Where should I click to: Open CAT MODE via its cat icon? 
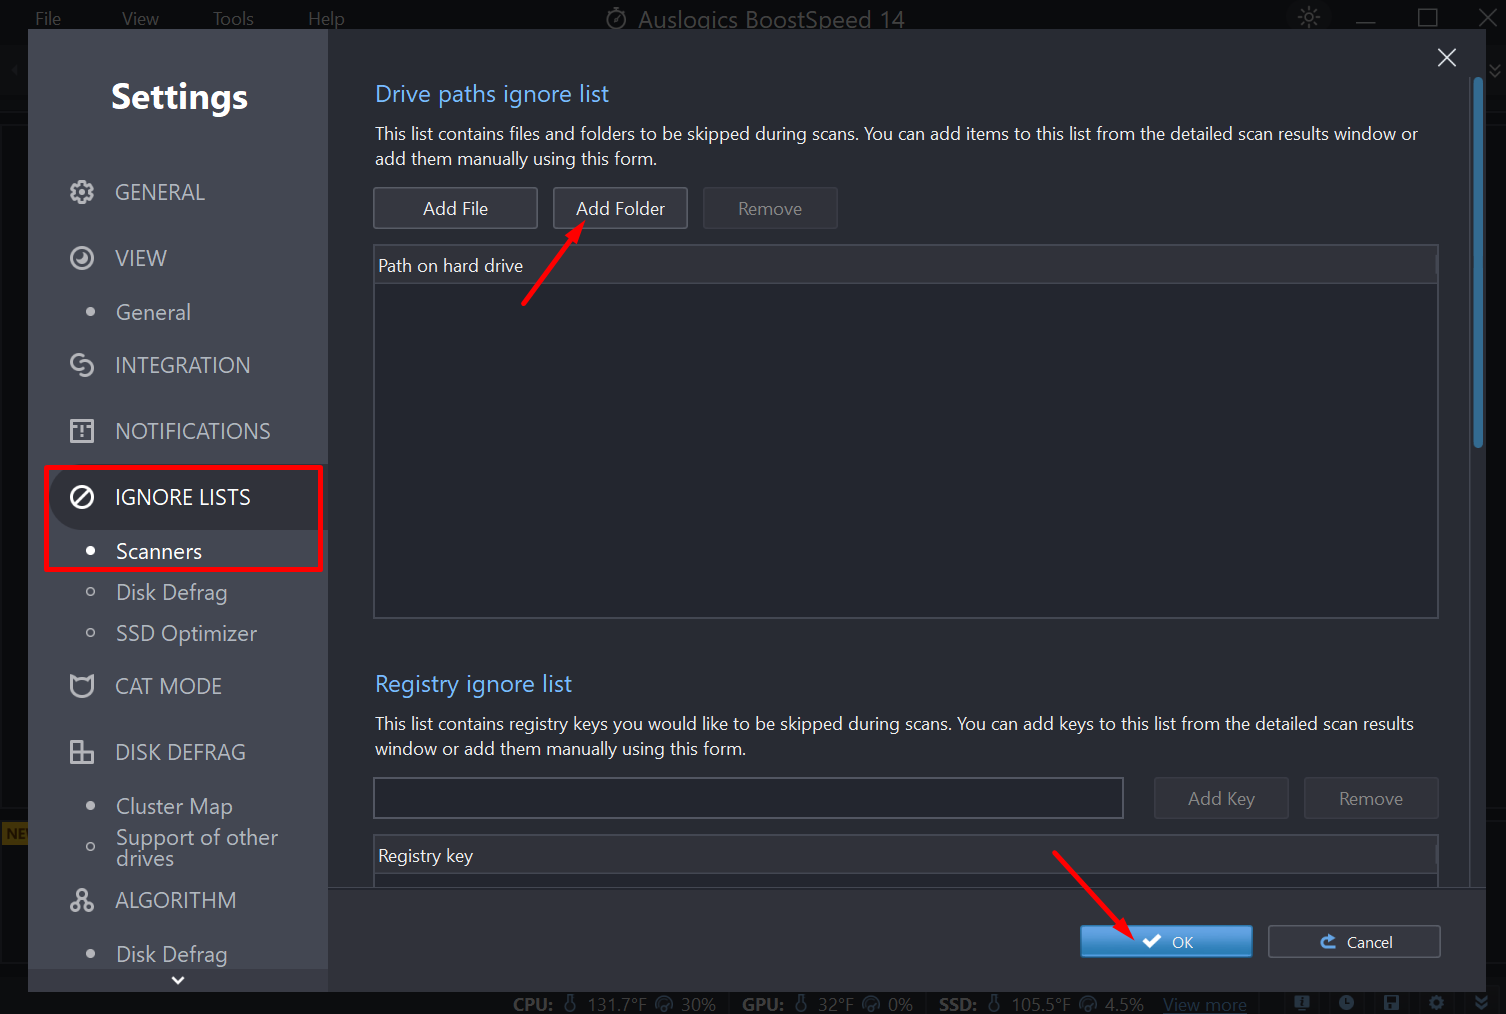click(82, 686)
